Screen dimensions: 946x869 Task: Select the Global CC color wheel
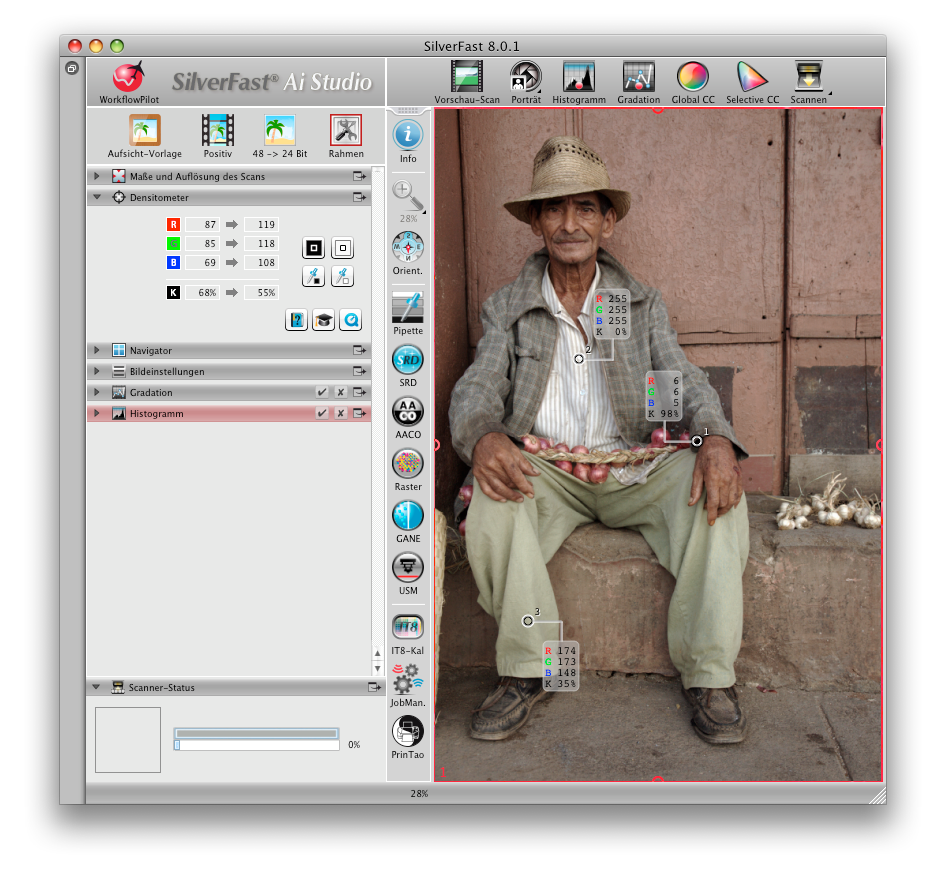tap(692, 78)
